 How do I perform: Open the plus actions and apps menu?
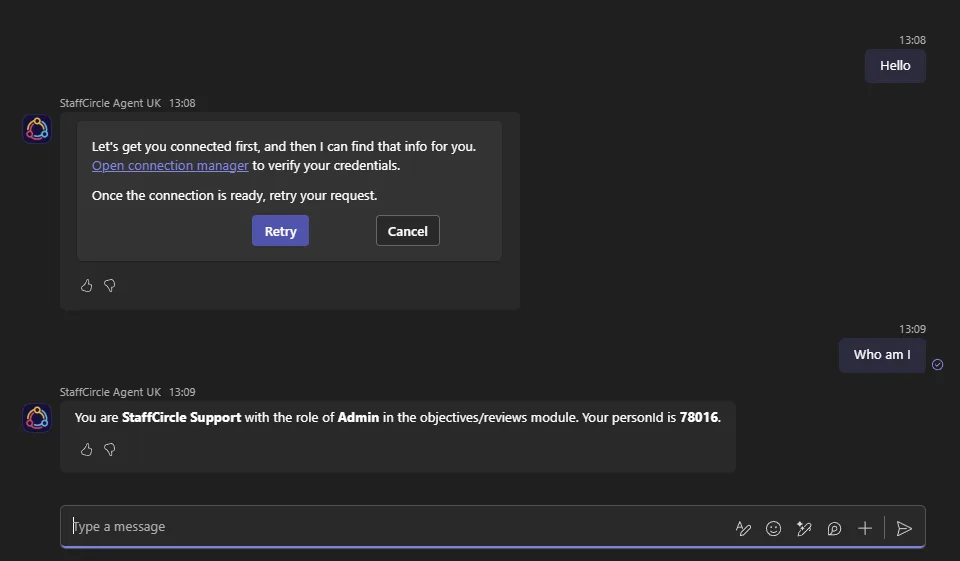(x=864, y=528)
